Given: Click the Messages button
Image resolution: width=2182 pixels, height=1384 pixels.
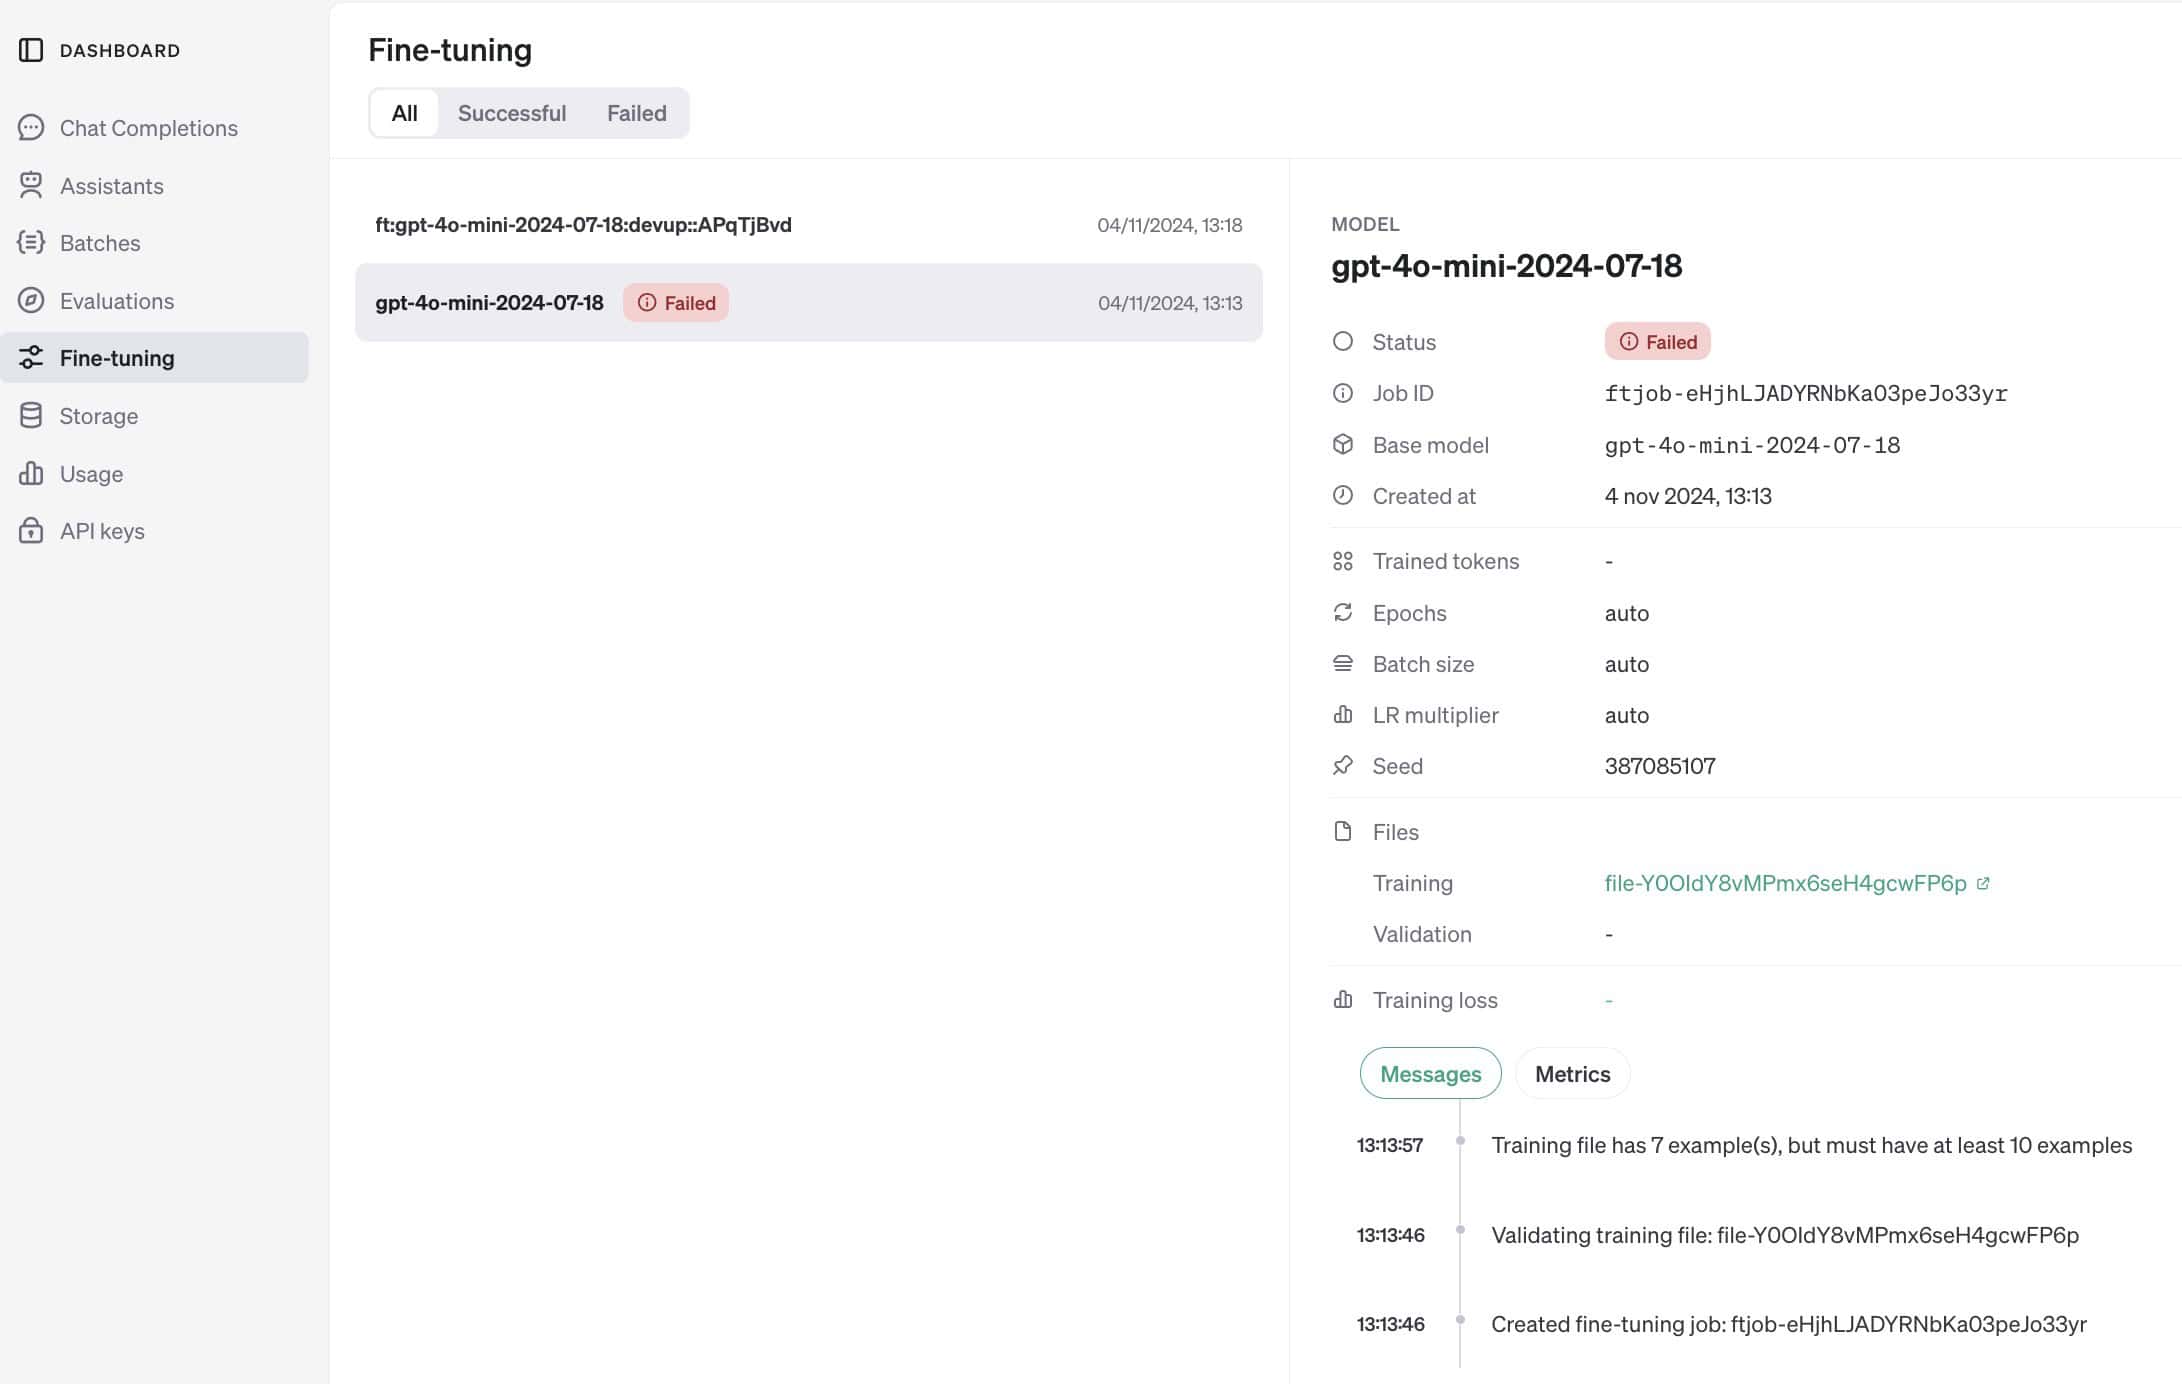Looking at the screenshot, I should 1430,1073.
